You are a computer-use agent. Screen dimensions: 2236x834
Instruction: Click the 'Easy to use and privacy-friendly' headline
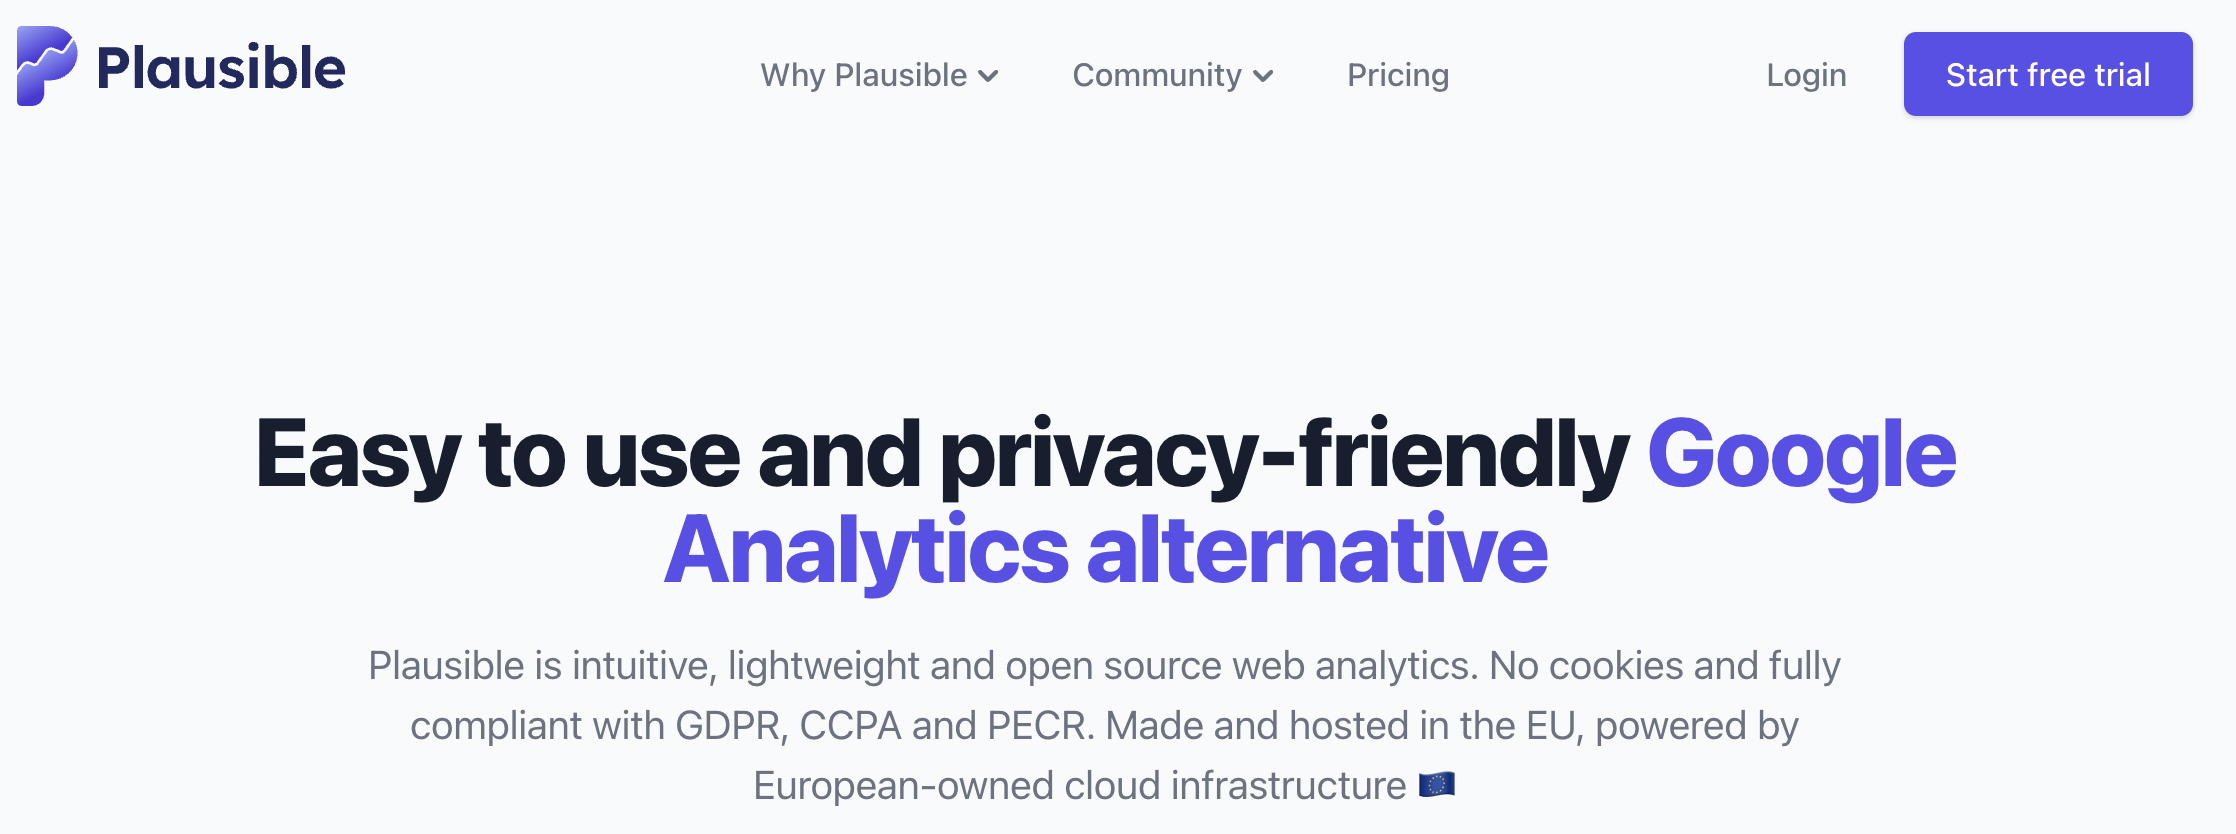(x=942, y=454)
